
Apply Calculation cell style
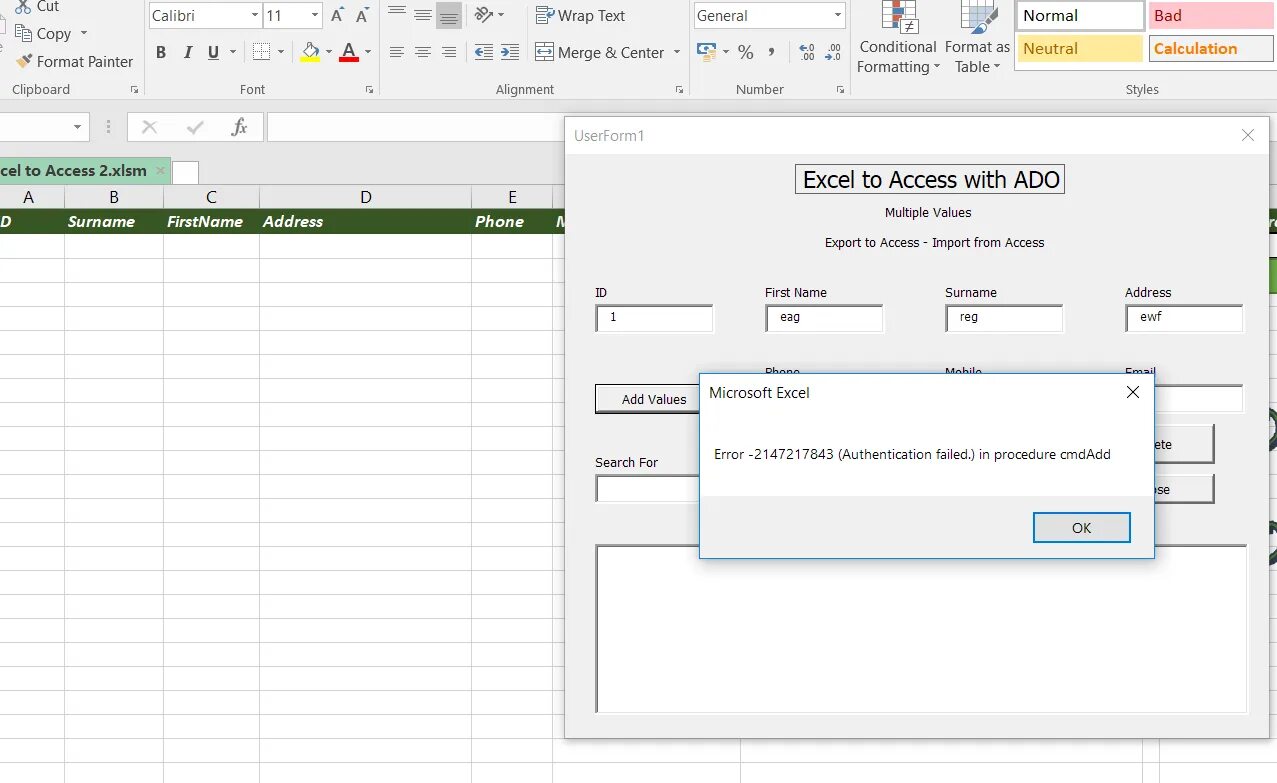[x=1211, y=48]
